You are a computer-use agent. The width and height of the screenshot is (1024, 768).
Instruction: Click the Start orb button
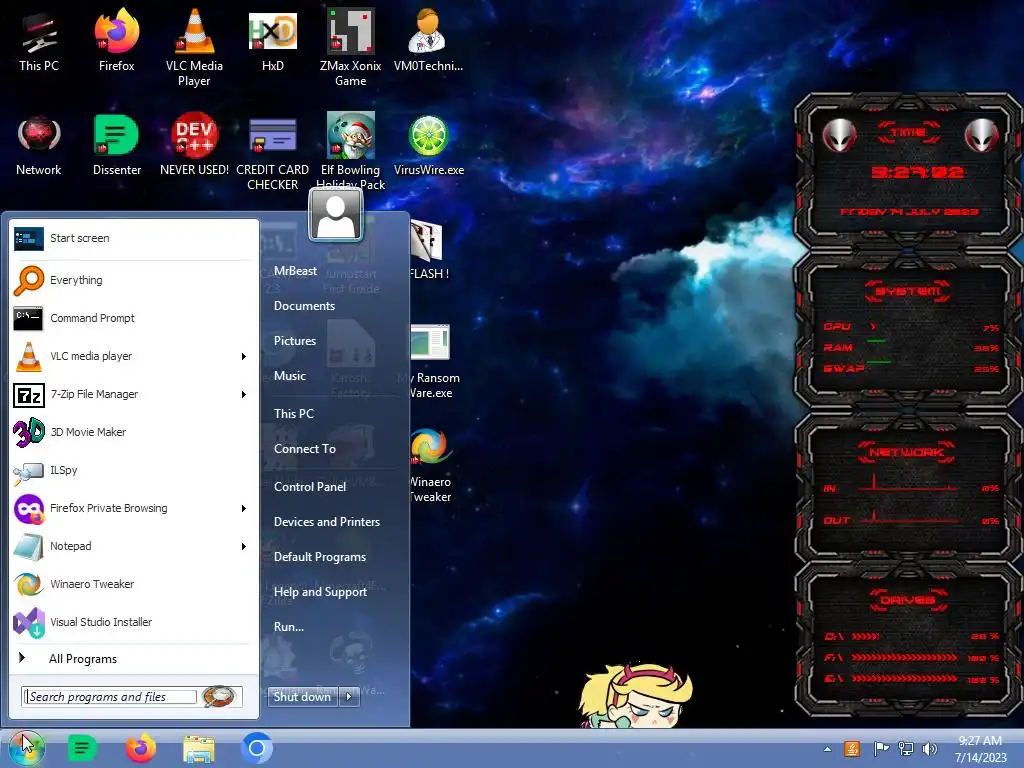[x=25, y=748]
